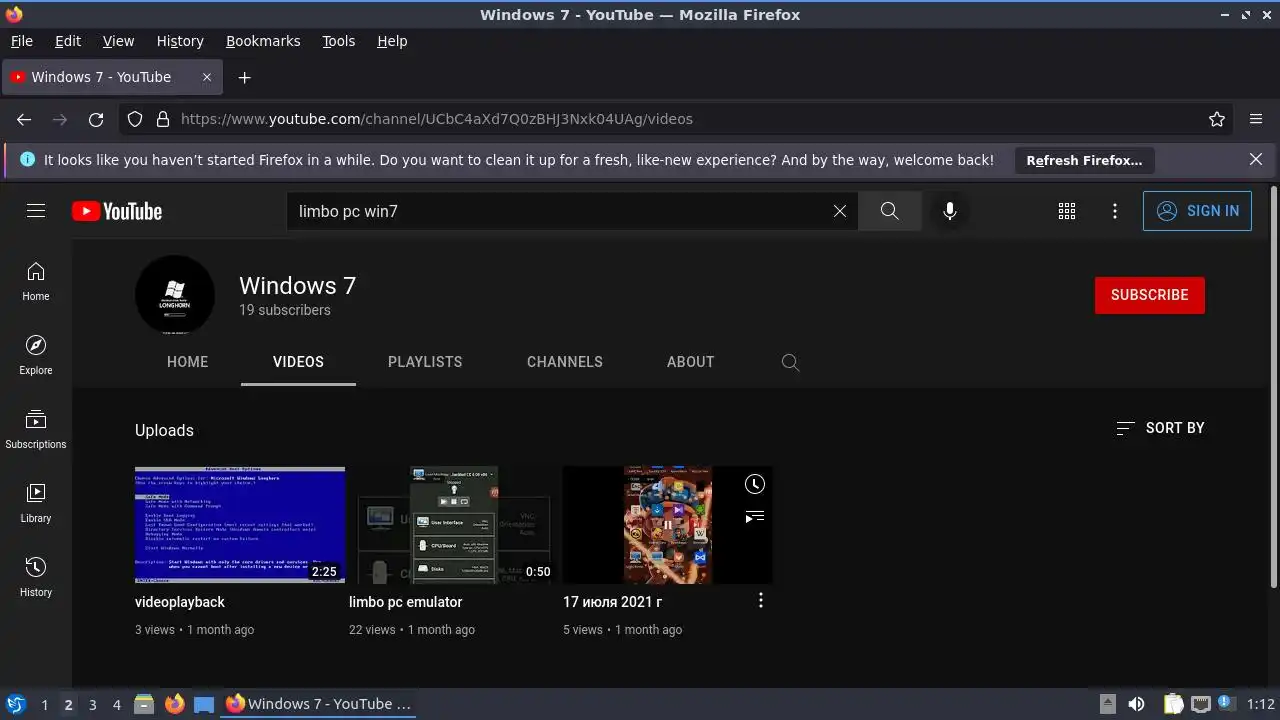The width and height of the screenshot is (1280, 720).
Task: Open Subscriptions in sidebar
Action: point(36,430)
